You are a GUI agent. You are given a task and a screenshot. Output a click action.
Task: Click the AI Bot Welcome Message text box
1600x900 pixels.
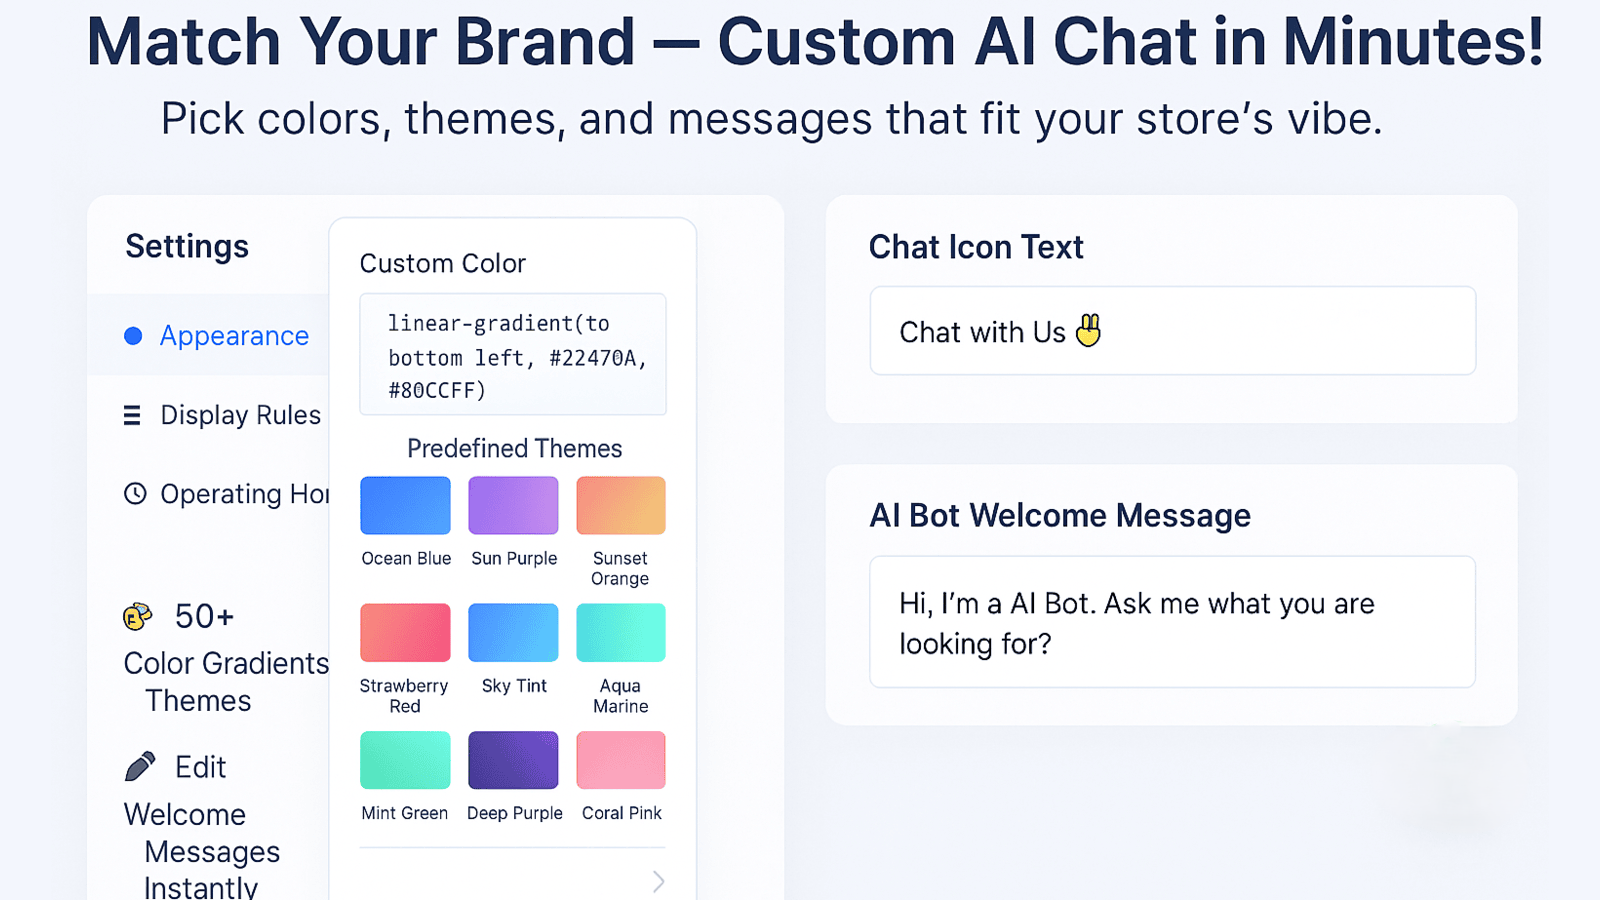(x=1173, y=622)
